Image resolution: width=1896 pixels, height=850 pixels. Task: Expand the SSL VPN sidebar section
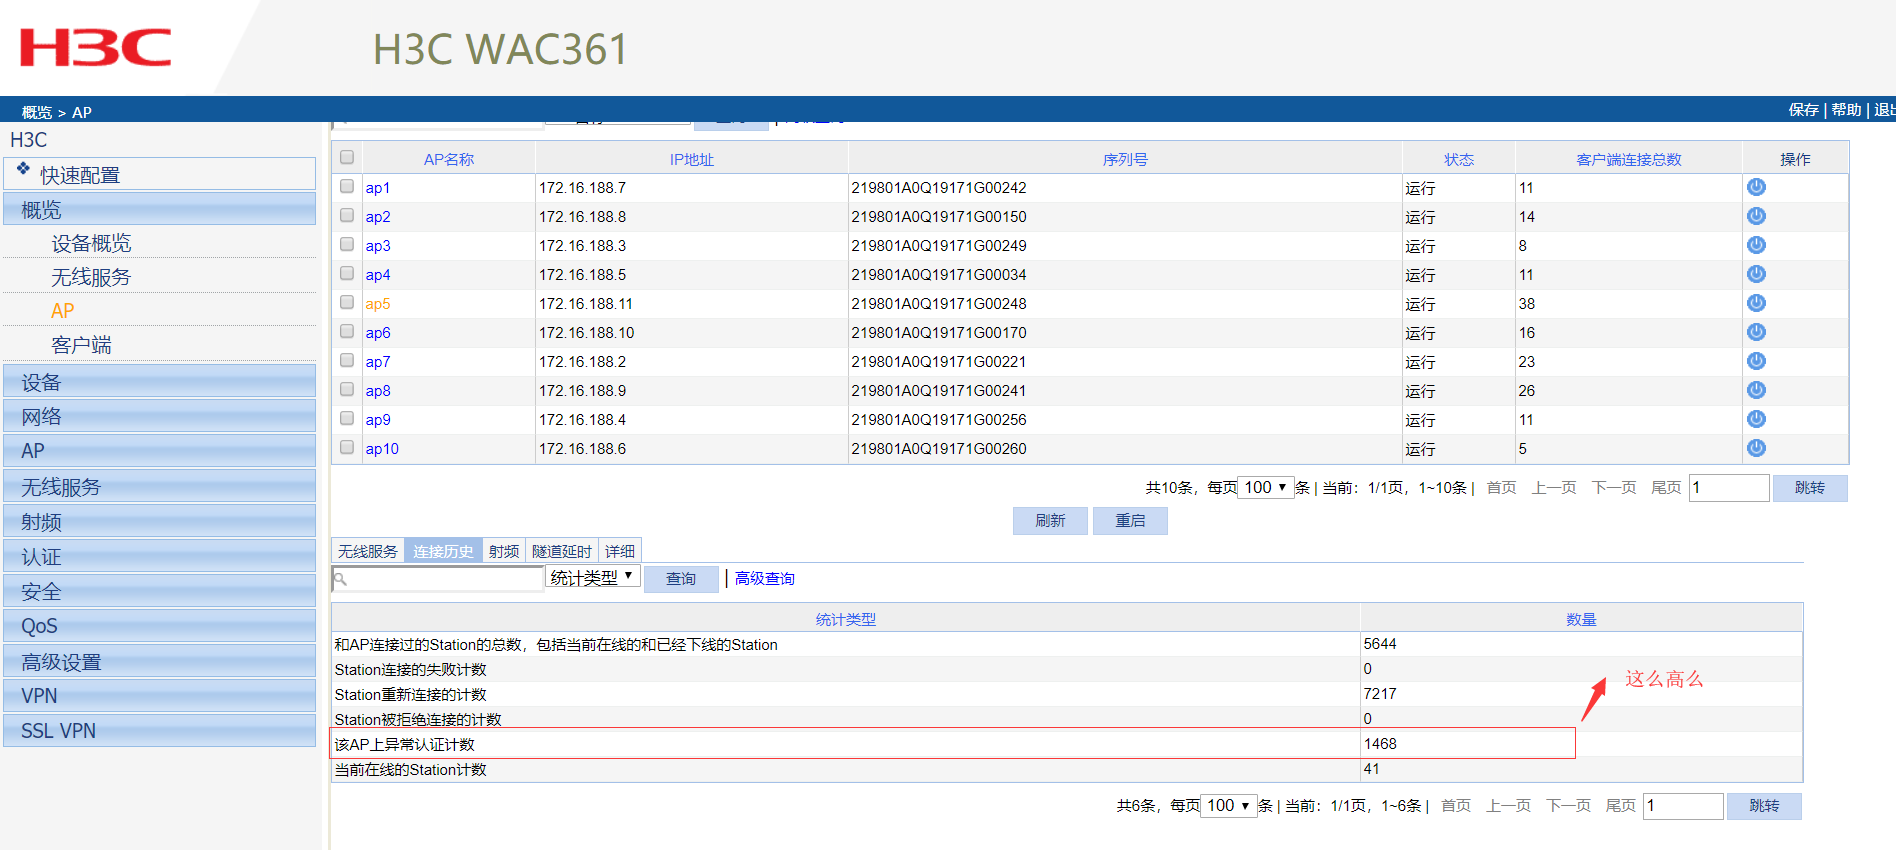[160, 730]
